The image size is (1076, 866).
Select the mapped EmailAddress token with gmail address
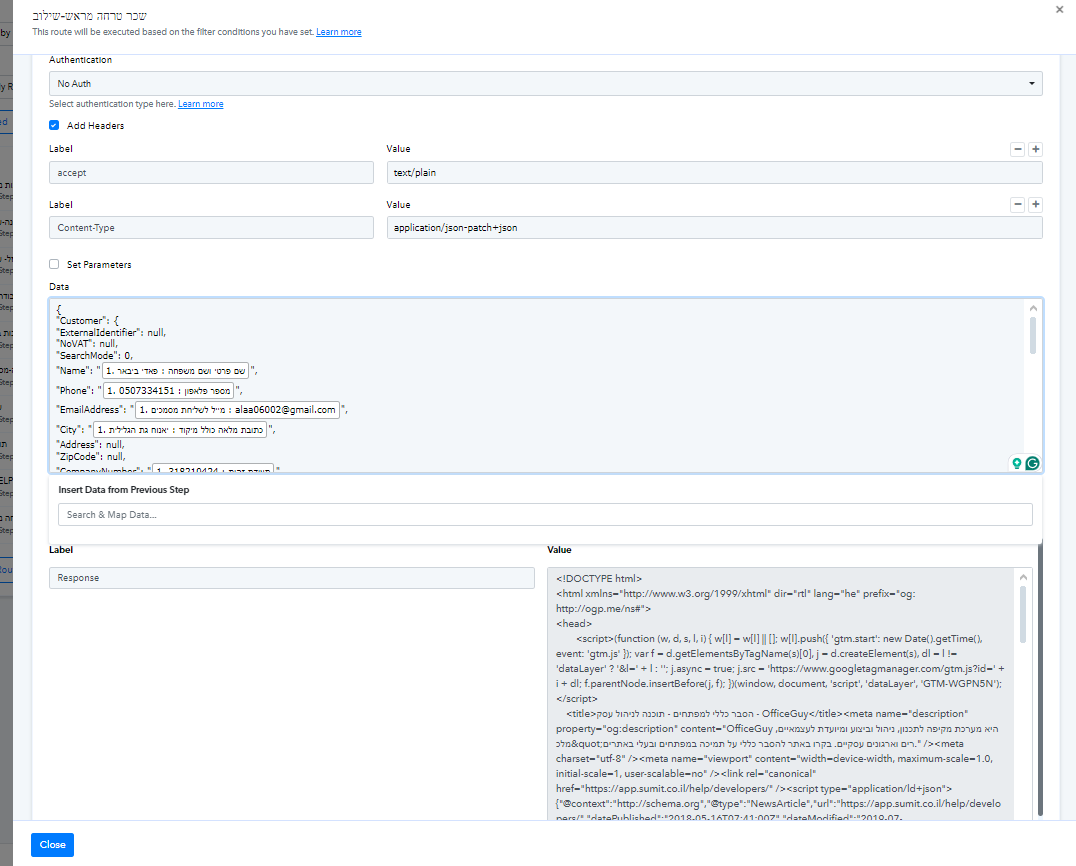[237, 410]
